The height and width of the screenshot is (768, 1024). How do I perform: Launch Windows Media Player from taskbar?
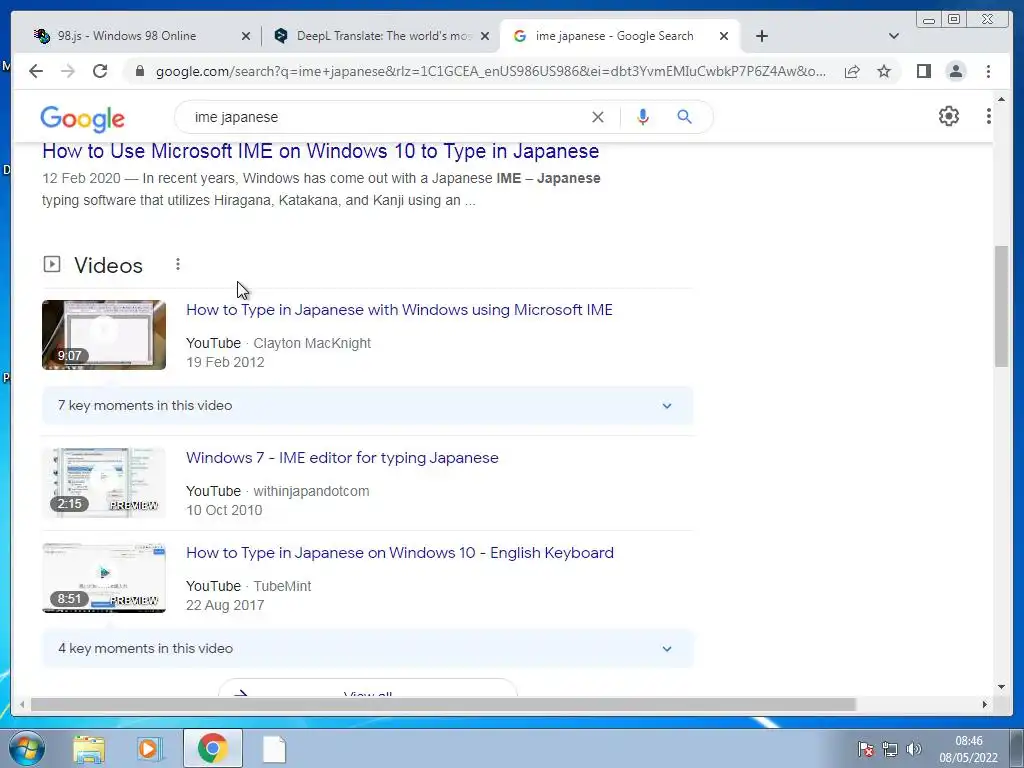click(x=149, y=749)
